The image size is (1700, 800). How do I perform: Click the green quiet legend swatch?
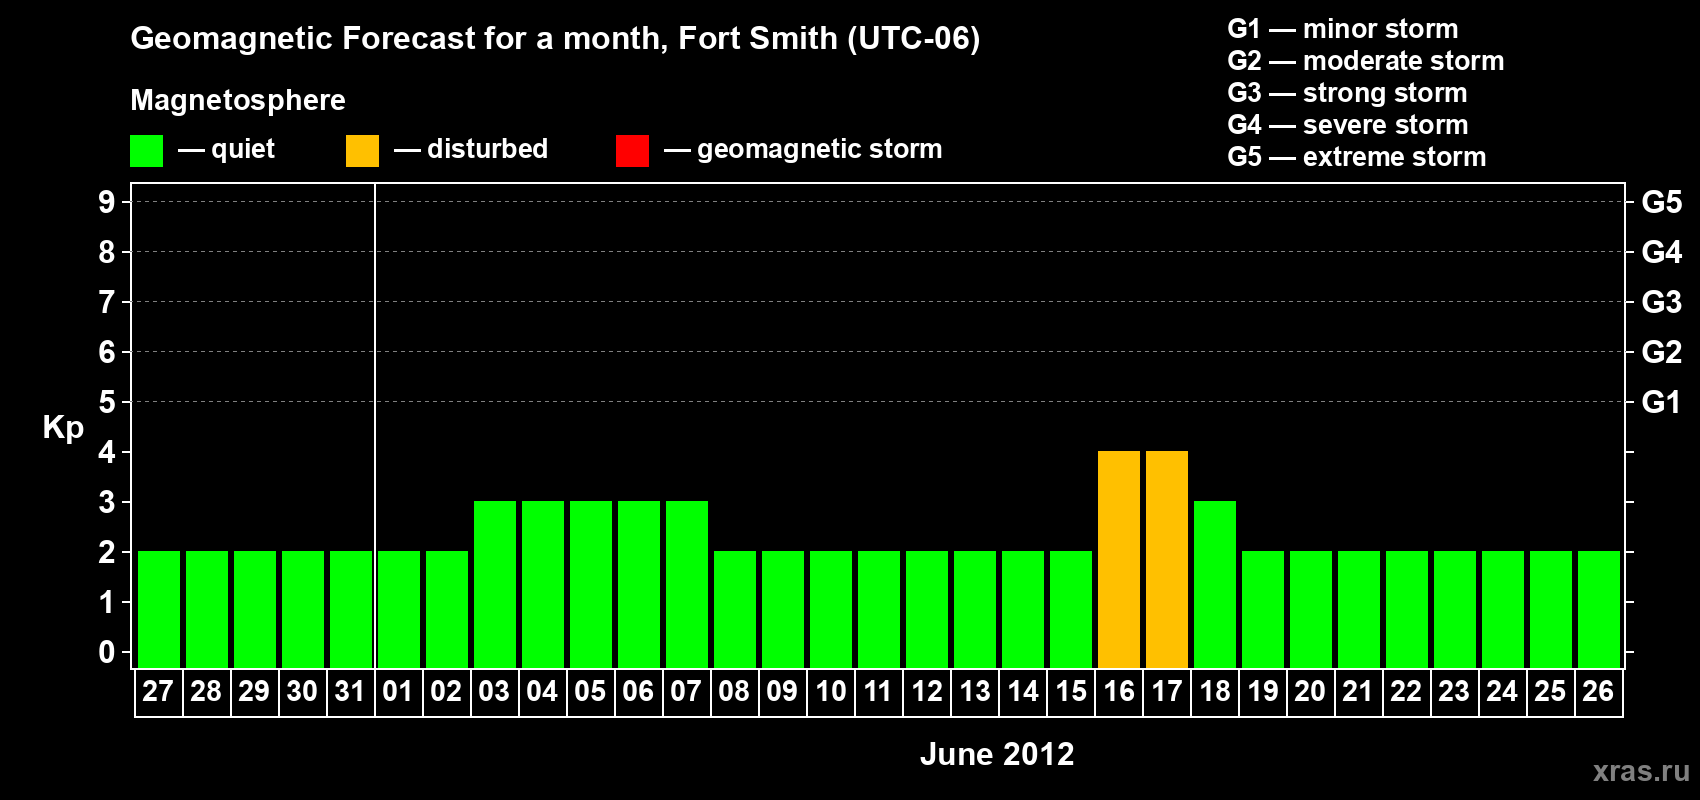pos(146,151)
